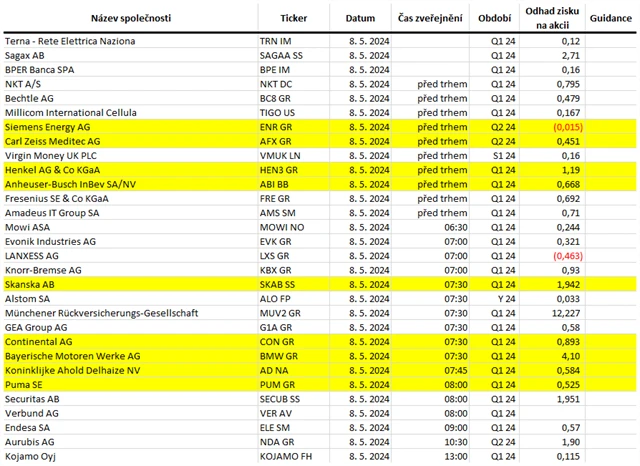The image size is (640, 466).
Task: Select the PUM GR ticker cell
Action: click(293, 382)
